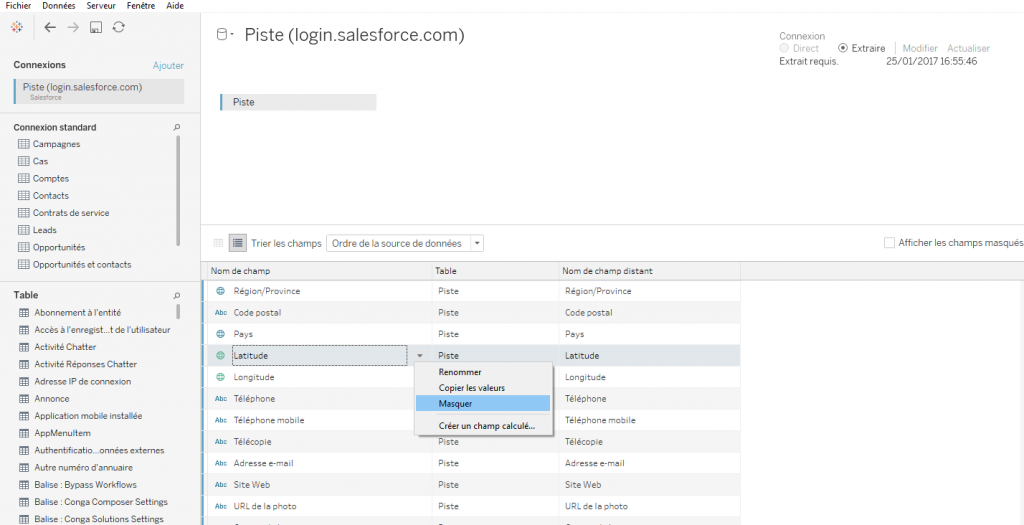Click Abc type icon of Télécopie
The image size is (1024, 525).
[221, 442]
